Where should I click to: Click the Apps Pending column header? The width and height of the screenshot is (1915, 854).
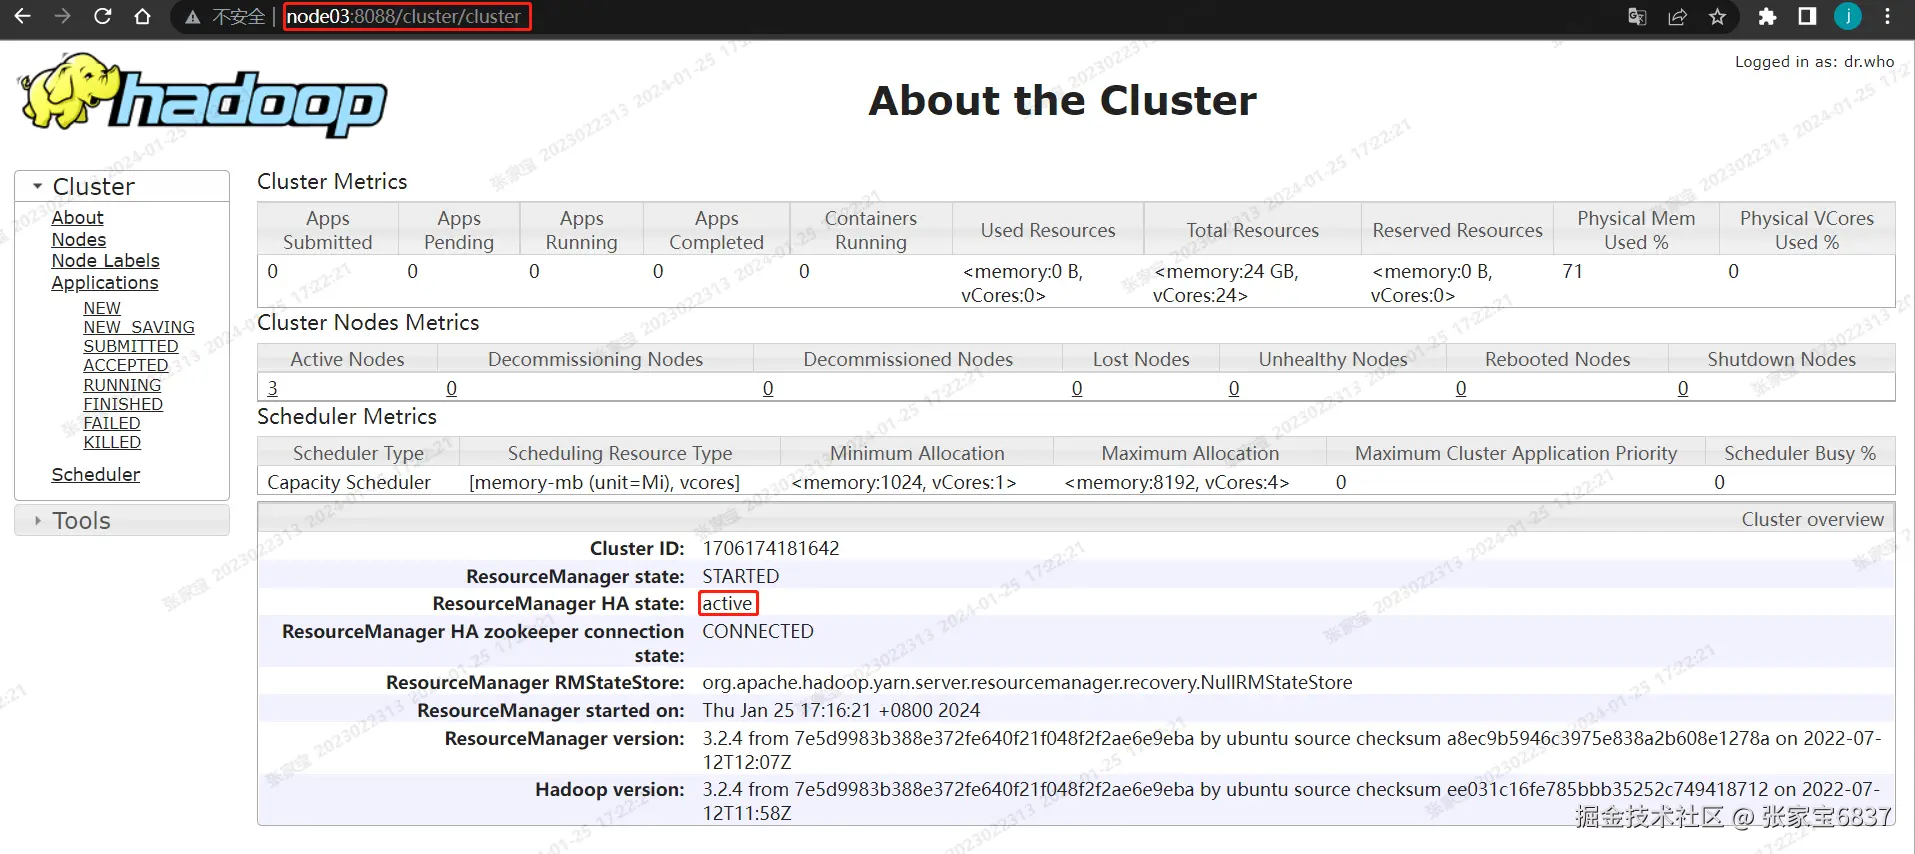pyautogui.click(x=459, y=230)
